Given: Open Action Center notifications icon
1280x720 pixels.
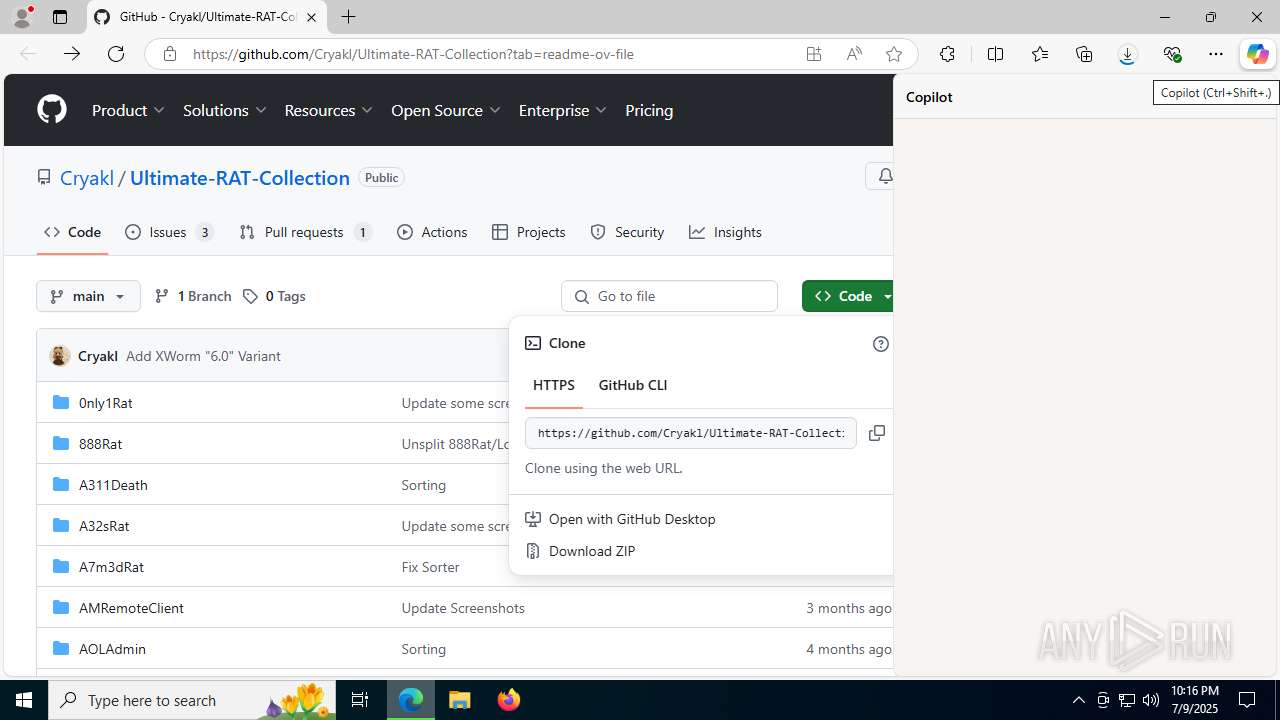Looking at the screenshot, I should (x=1247, y=700).
